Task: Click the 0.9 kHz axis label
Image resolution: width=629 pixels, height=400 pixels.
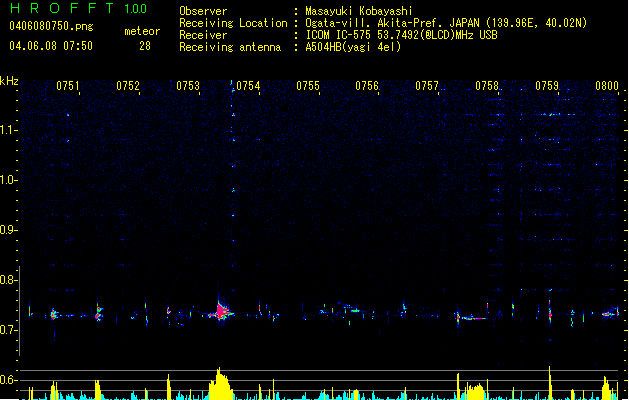Action: pos(9,230)
